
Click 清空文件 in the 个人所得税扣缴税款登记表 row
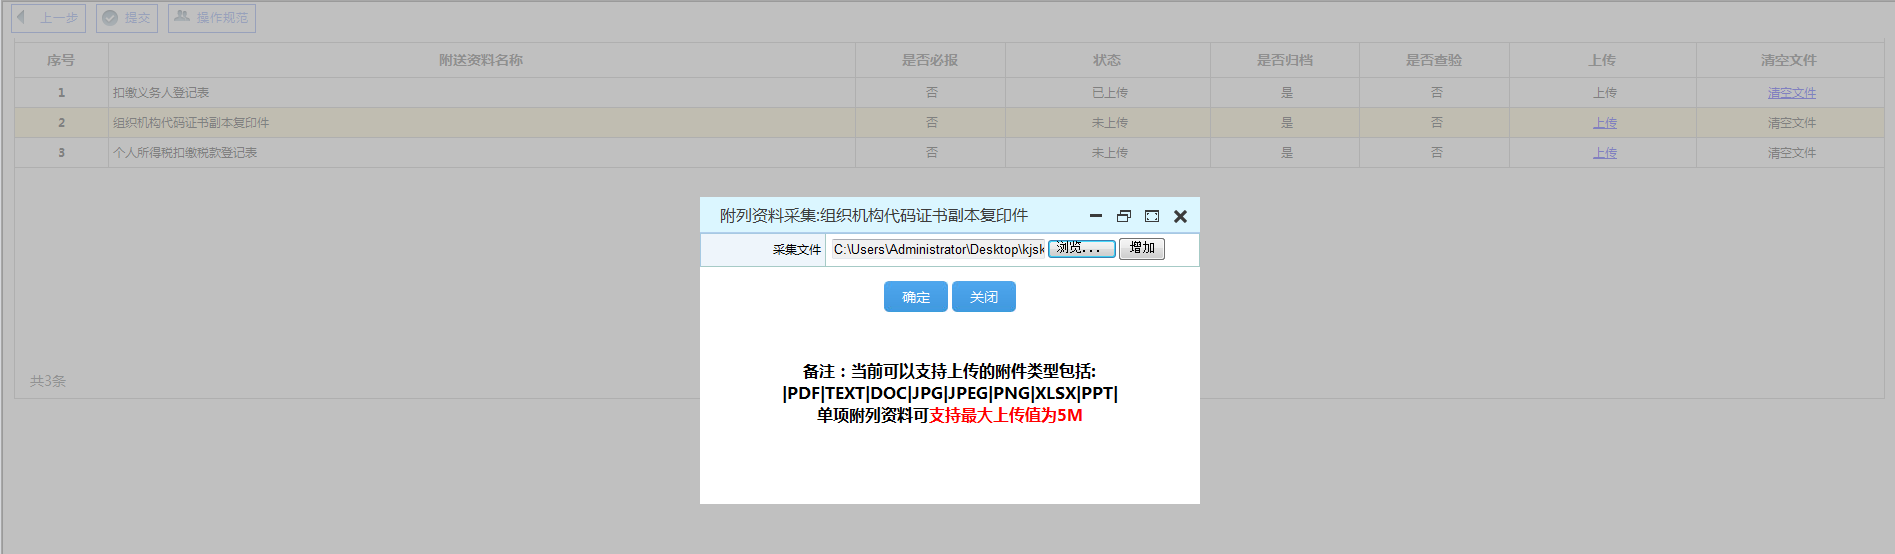tap(1791, 153)
